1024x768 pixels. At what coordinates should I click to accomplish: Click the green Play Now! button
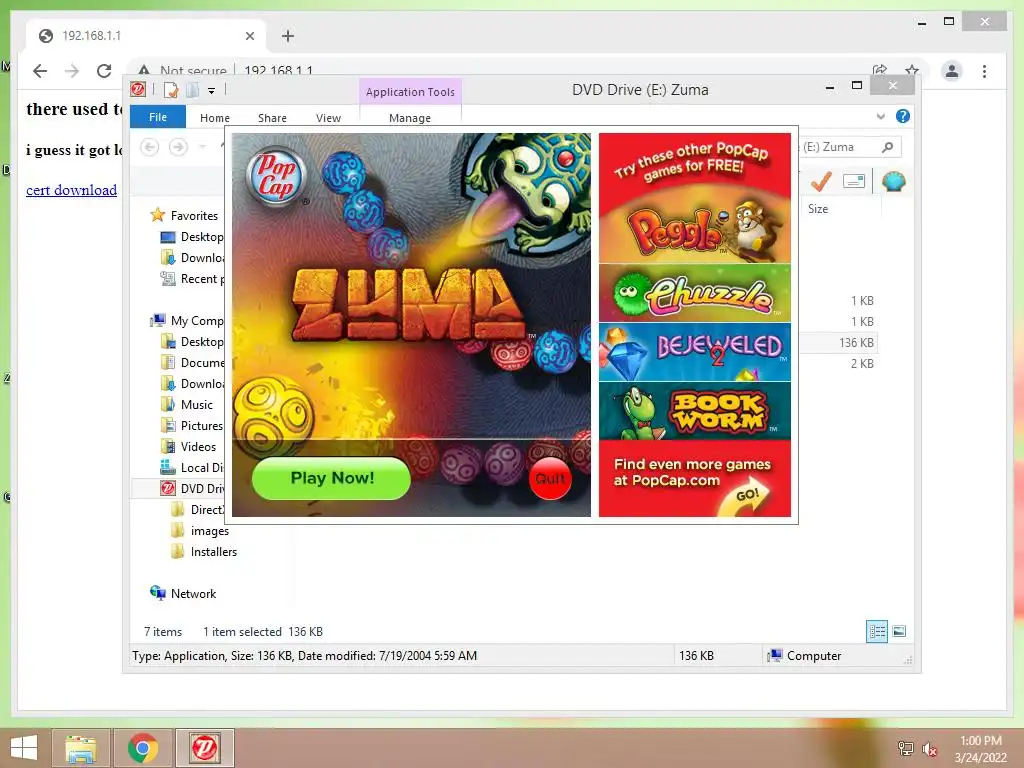331,478
